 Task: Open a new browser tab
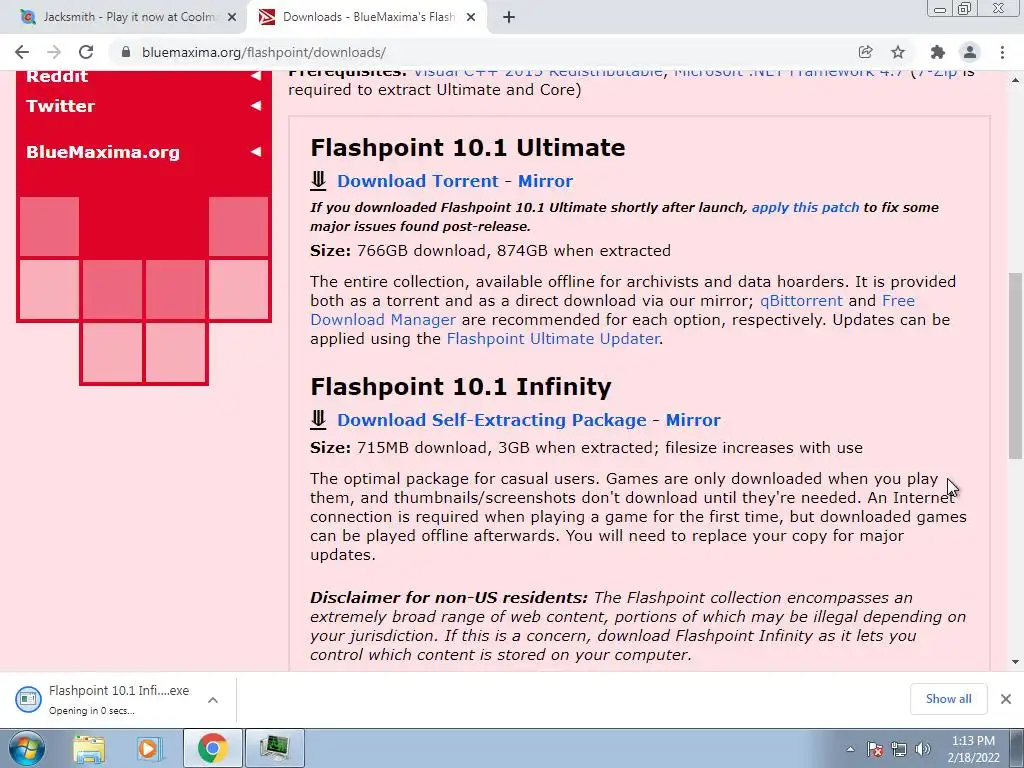click(509, 17)
